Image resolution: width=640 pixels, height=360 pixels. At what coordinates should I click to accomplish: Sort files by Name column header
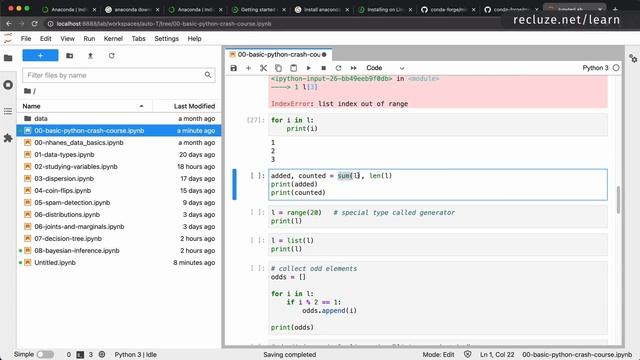(x=84, y=106)
